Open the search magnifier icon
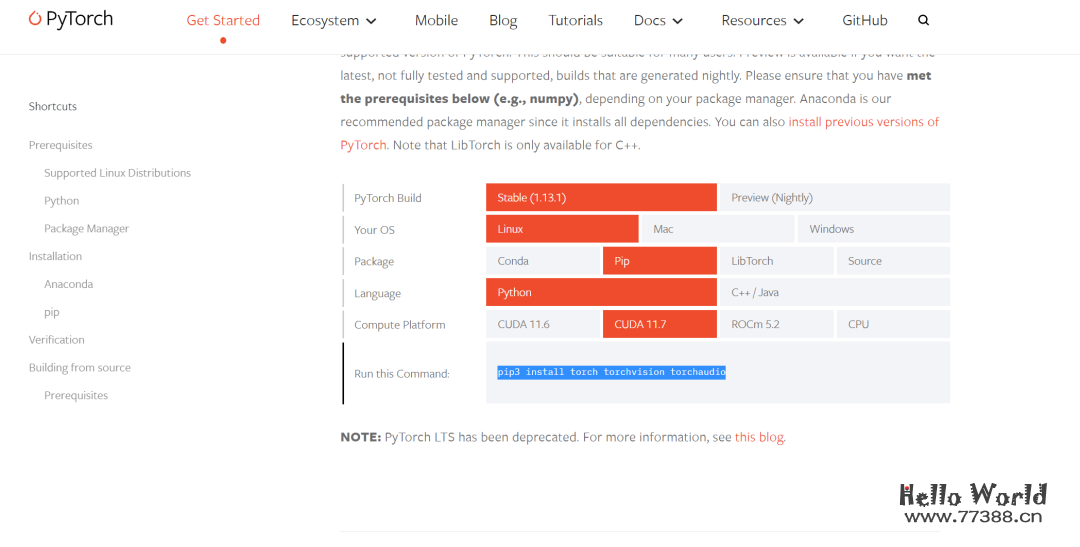1080x547 pixels. 923,20
